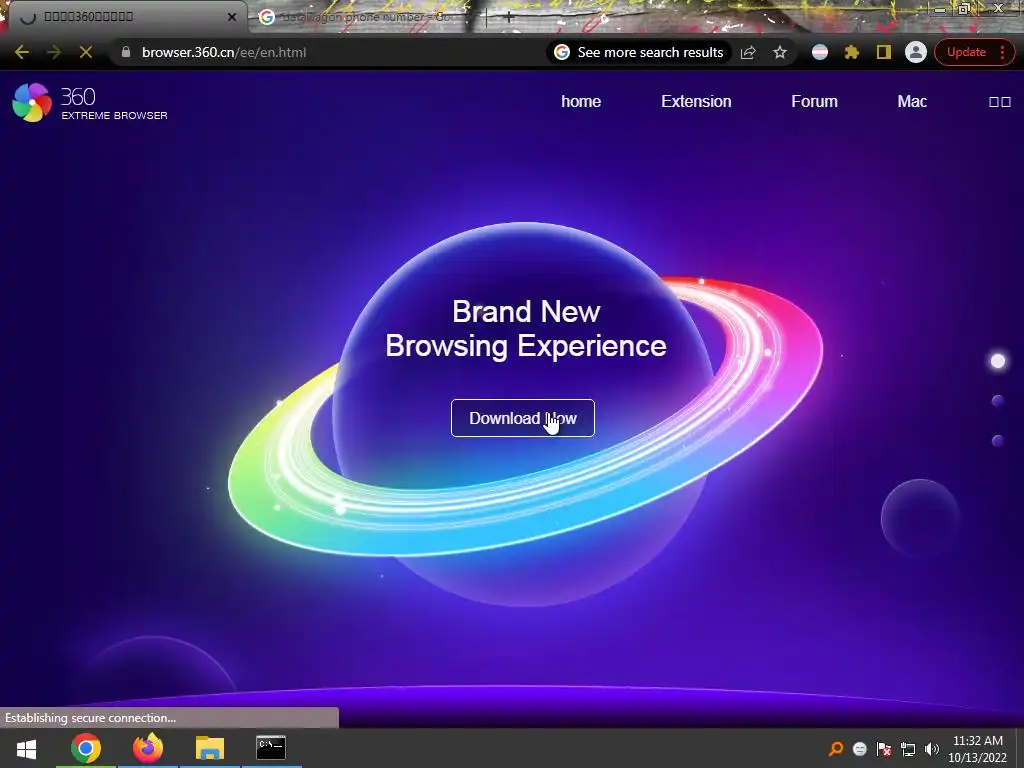This screenshot has height=768, width=1024.
Task: Click the Brand New Browsing Experience heading
Action: 526,328
